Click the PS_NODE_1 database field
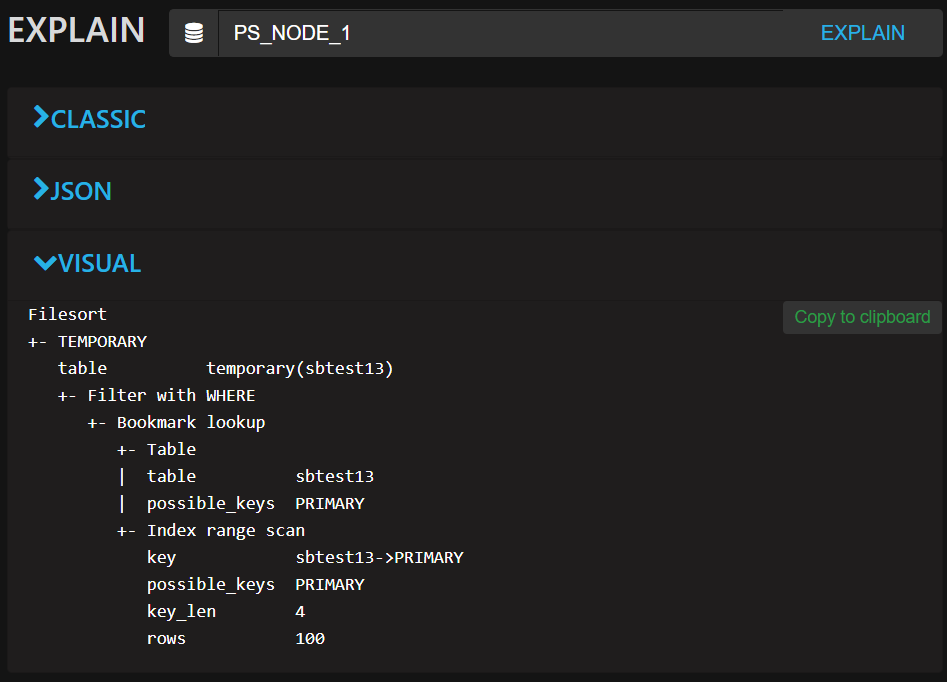The width and height of the screenshot is (947, 682). (500, 33)
